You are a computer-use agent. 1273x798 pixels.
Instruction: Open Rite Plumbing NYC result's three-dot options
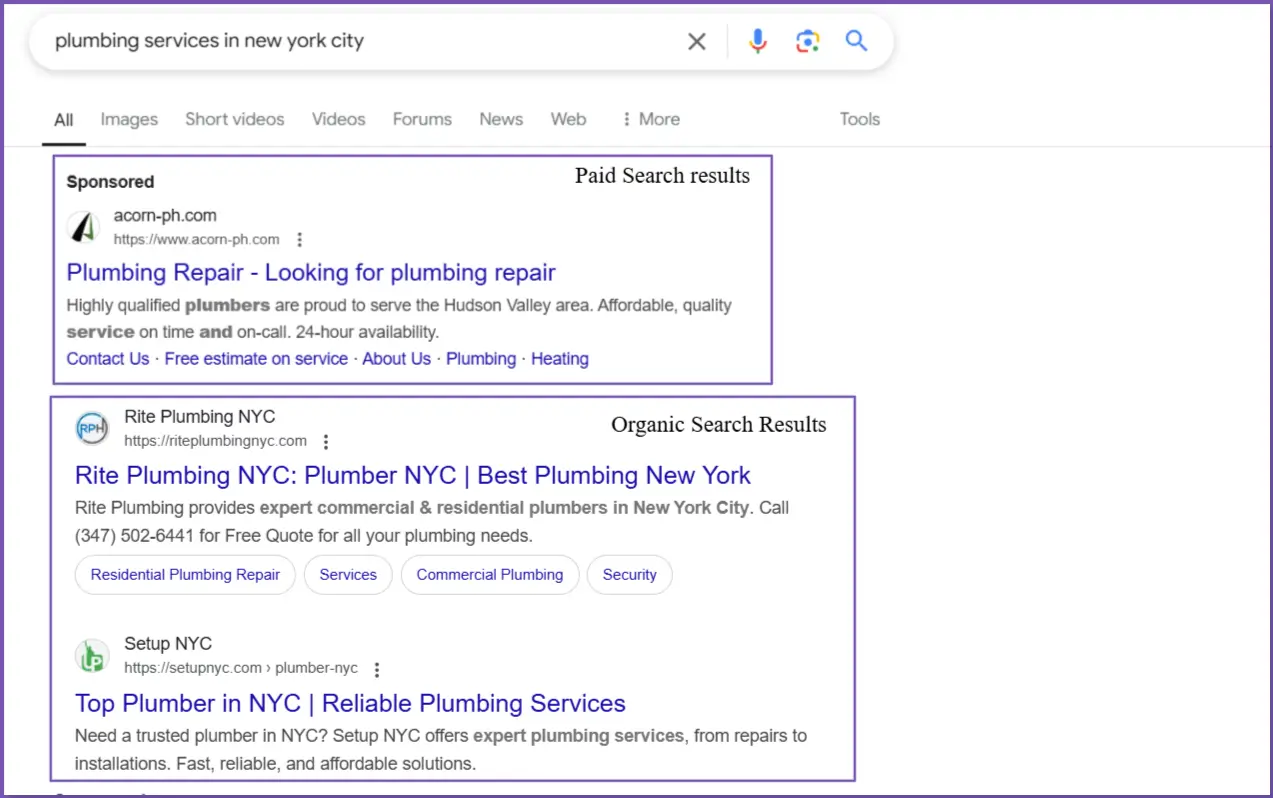pos(326,441)
